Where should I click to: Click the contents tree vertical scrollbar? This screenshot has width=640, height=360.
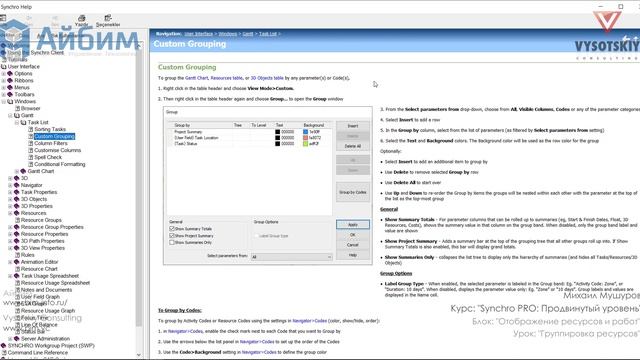click(x=139, y=188)
